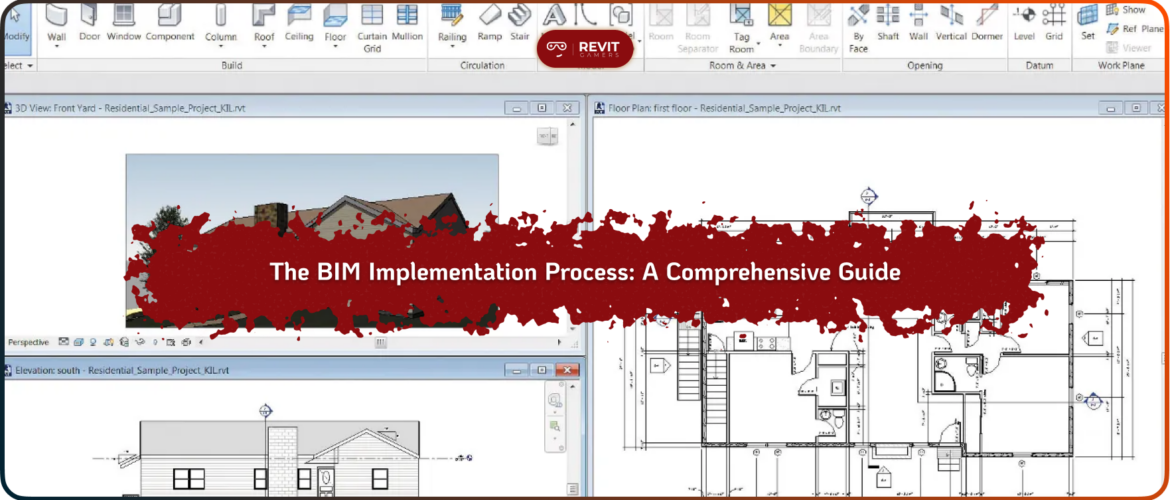This screenshot has height=500, width=1170.
Task: Click the fifth icon after the Perspective label
Action: tap(124, 343)
